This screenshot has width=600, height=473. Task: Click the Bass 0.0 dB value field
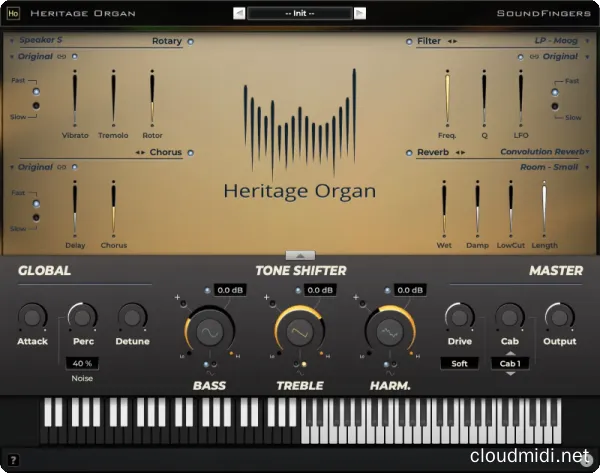click(x=230, y=290)
